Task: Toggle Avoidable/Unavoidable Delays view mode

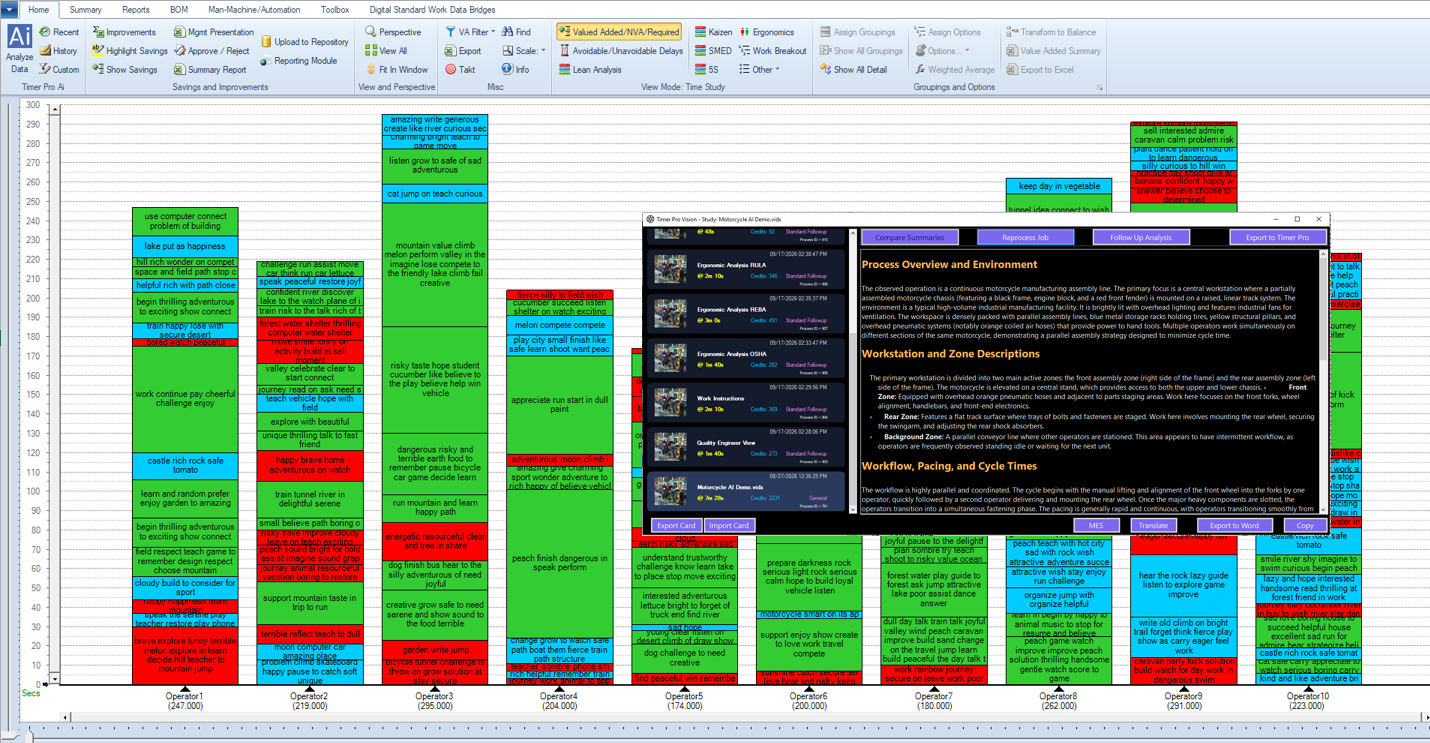Action: tap(621, 51)
